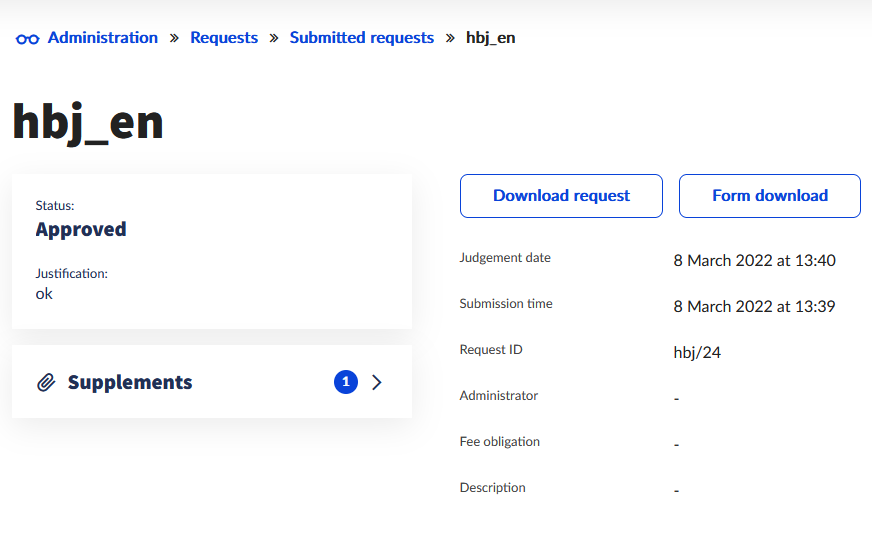Navigate to the Requests breadcrumb link
Screen dimensions: 872x533
pos(224,38)
